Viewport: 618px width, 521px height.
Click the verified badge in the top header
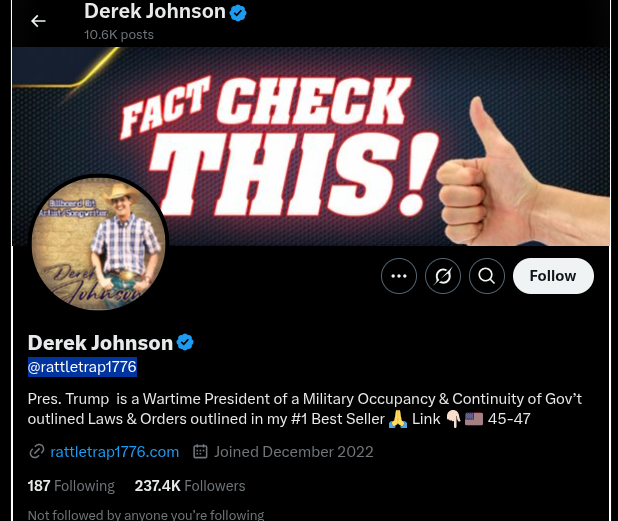[x=238, y=13]
